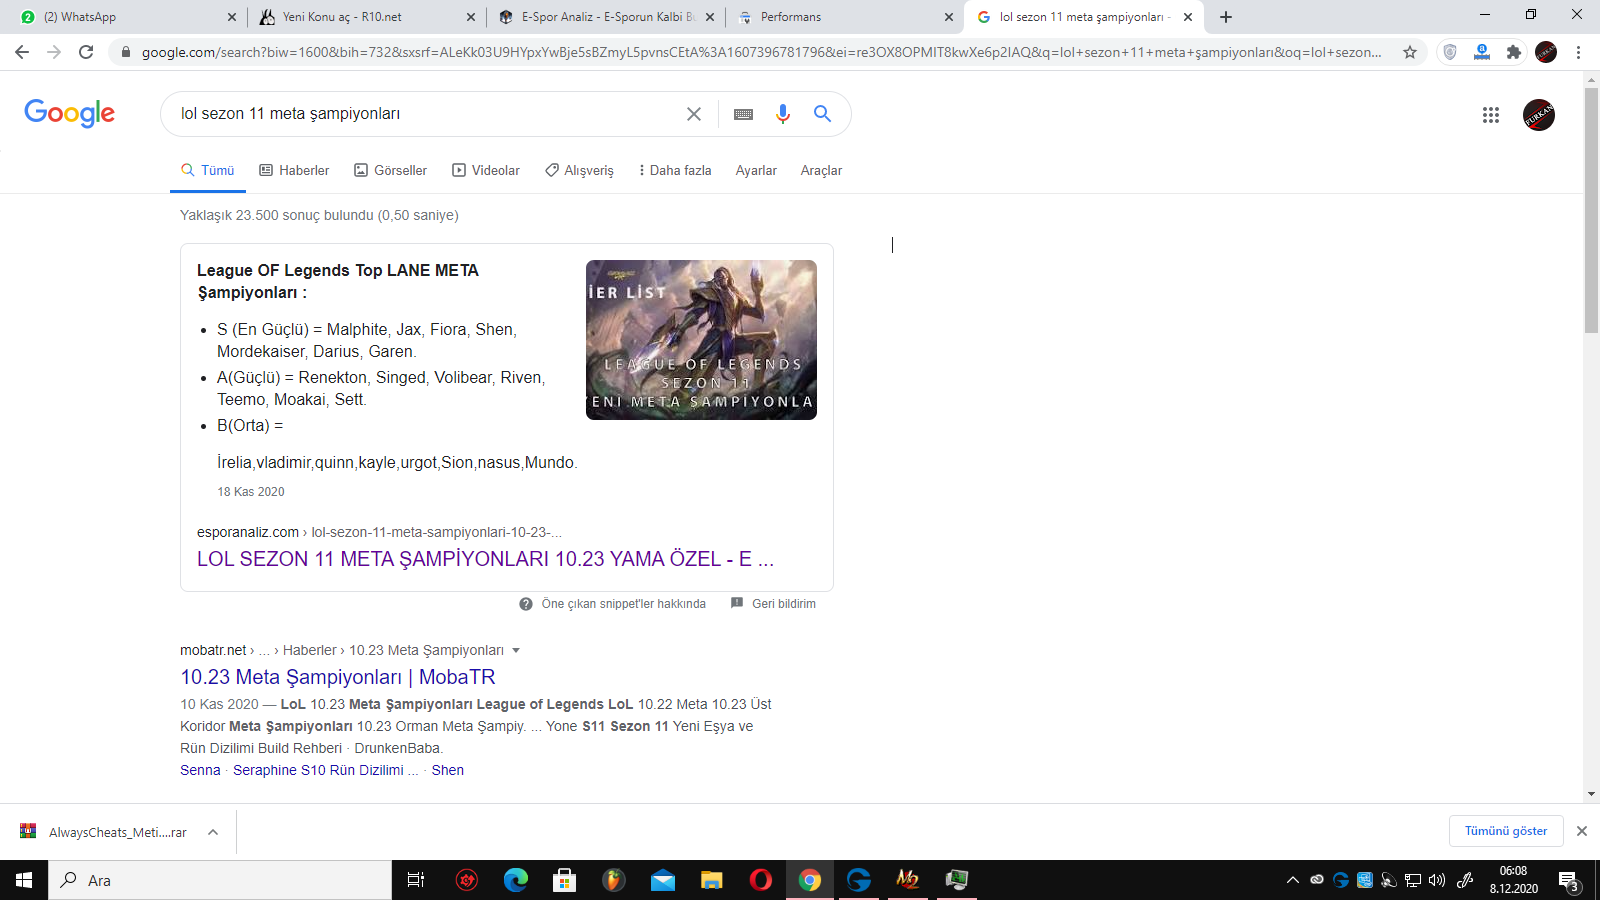Open the Ayarlar search settings menu
1600x900 pixels.
(x=756, y=171)
